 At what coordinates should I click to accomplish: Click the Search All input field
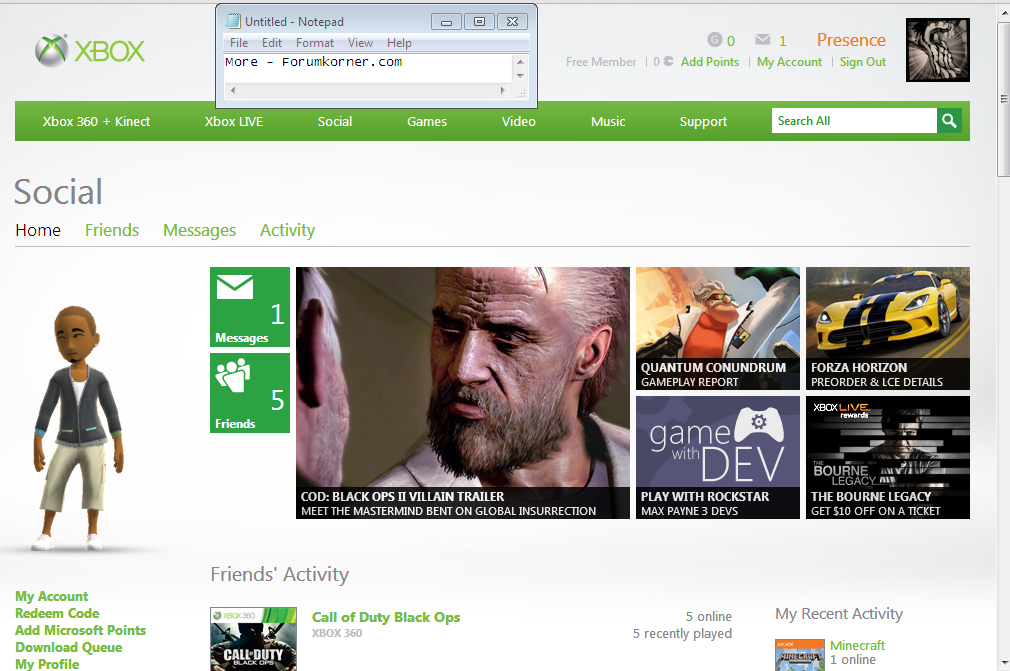854,120
